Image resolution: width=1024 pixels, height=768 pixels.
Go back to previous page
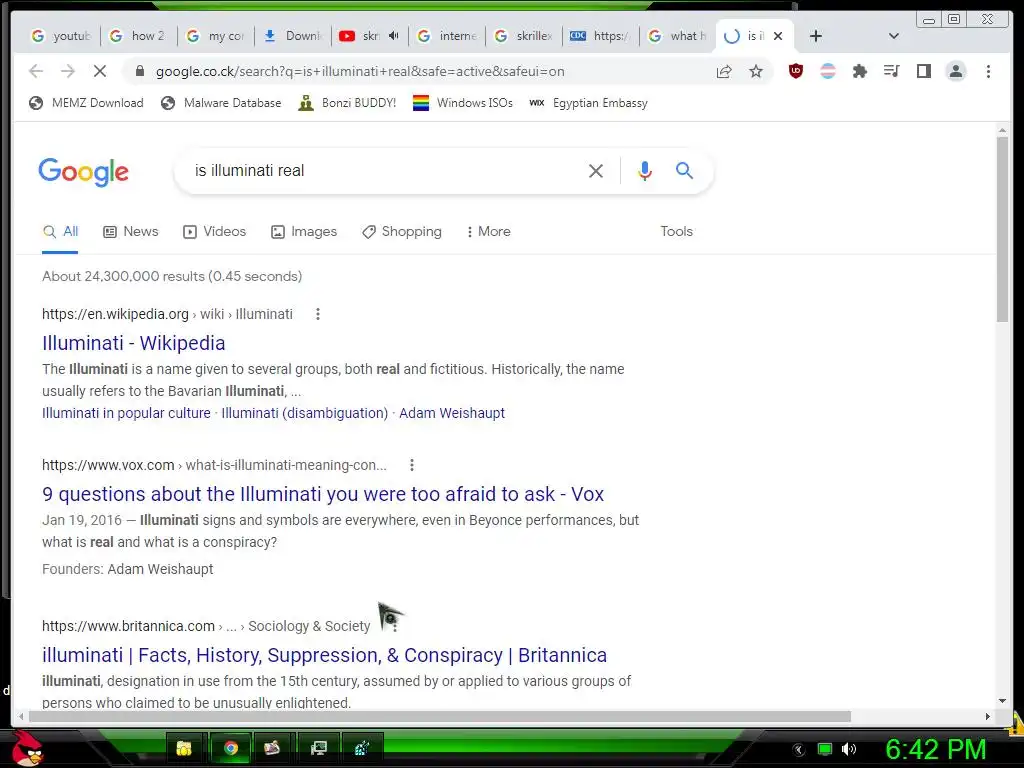point(36,71)
